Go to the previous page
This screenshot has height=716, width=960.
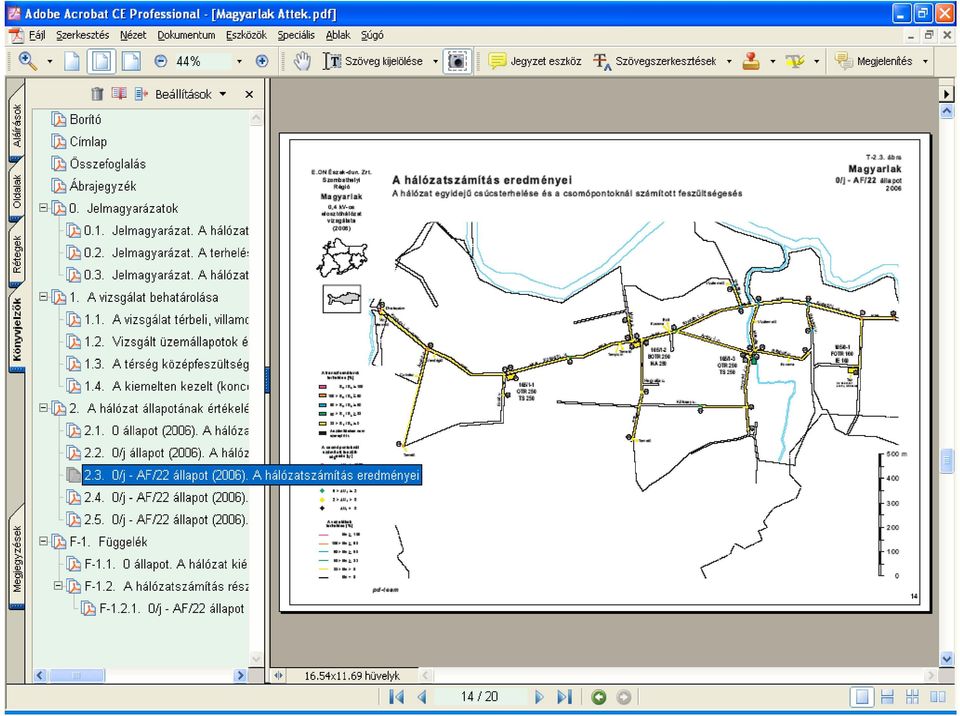click(422, 697)
